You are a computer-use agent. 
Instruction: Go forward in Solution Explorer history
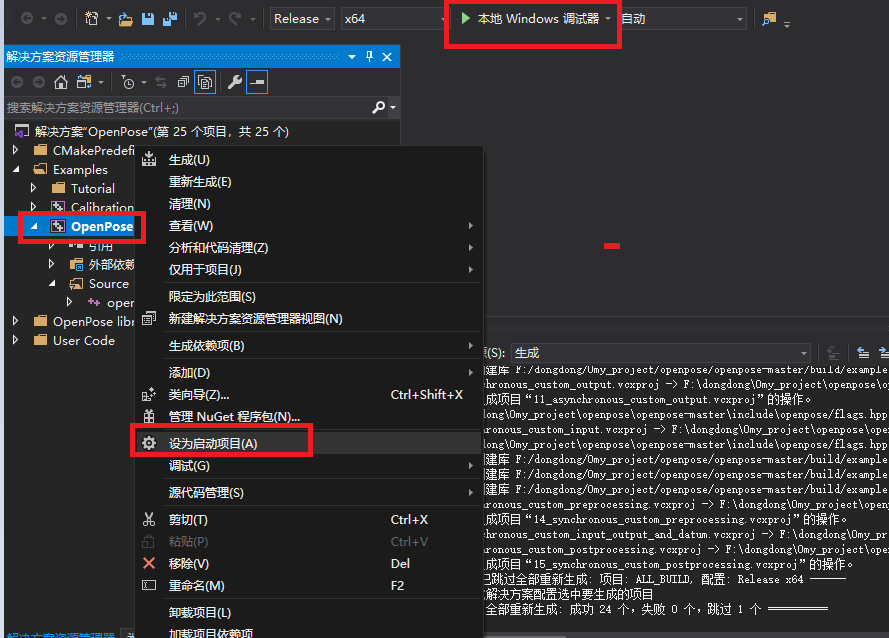click(39, 82)
